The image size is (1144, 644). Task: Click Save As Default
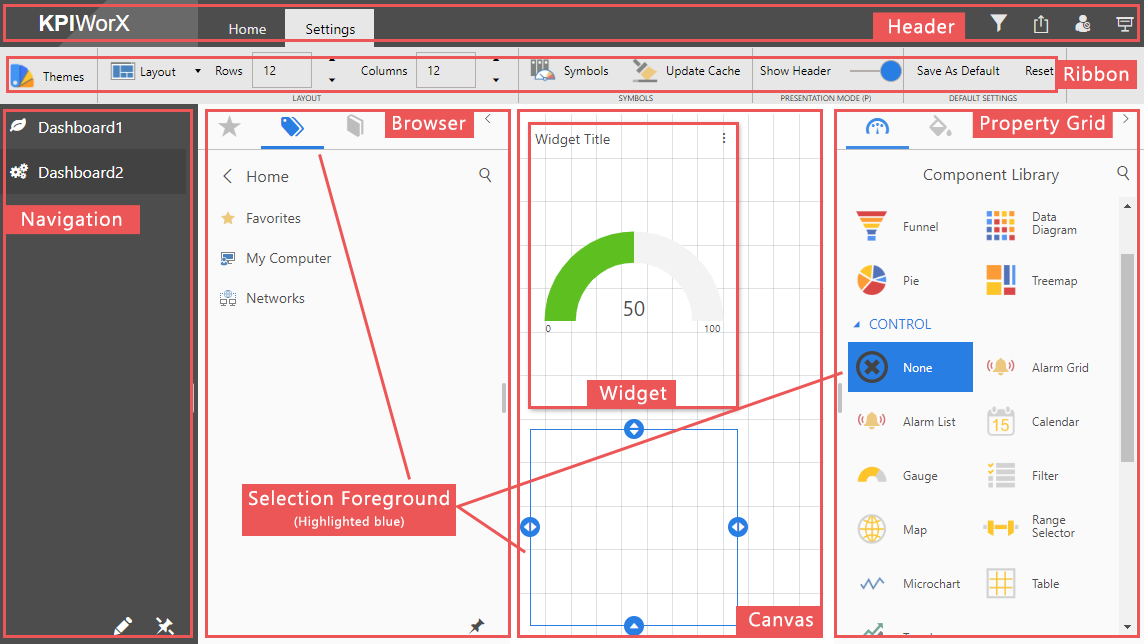tap(958, 71)
